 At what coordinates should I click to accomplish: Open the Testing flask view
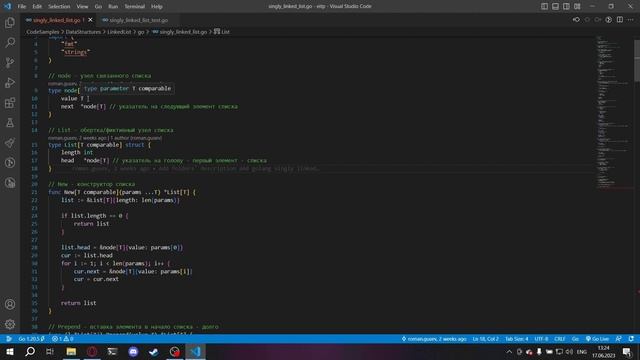pos(10,122)
